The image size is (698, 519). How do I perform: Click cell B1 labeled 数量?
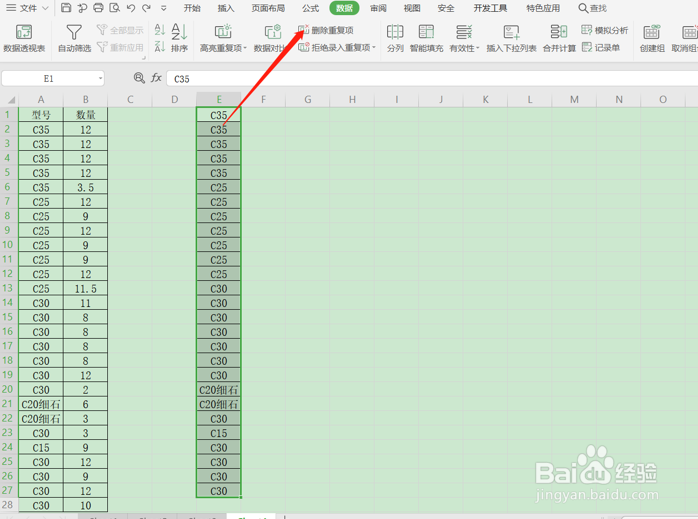pos(85,115)
